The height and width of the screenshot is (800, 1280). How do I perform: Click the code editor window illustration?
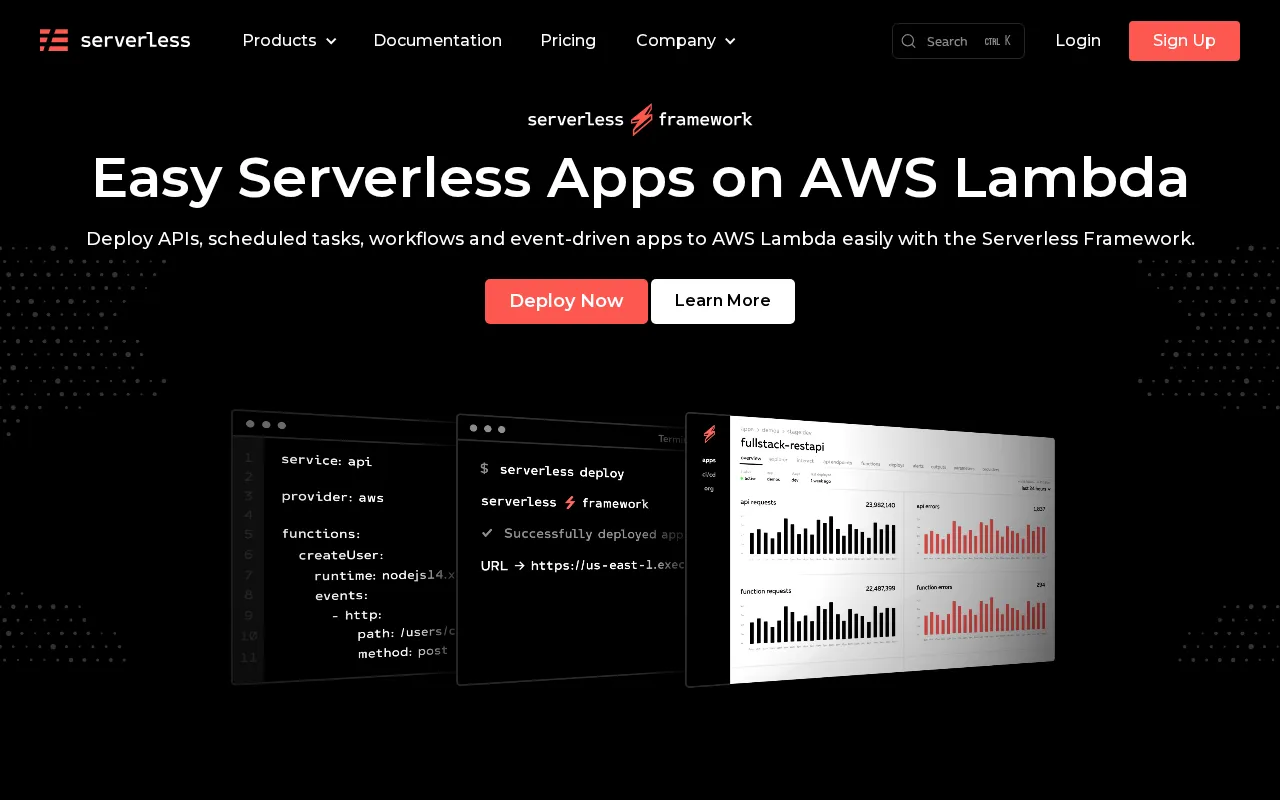tap(344, 547)
